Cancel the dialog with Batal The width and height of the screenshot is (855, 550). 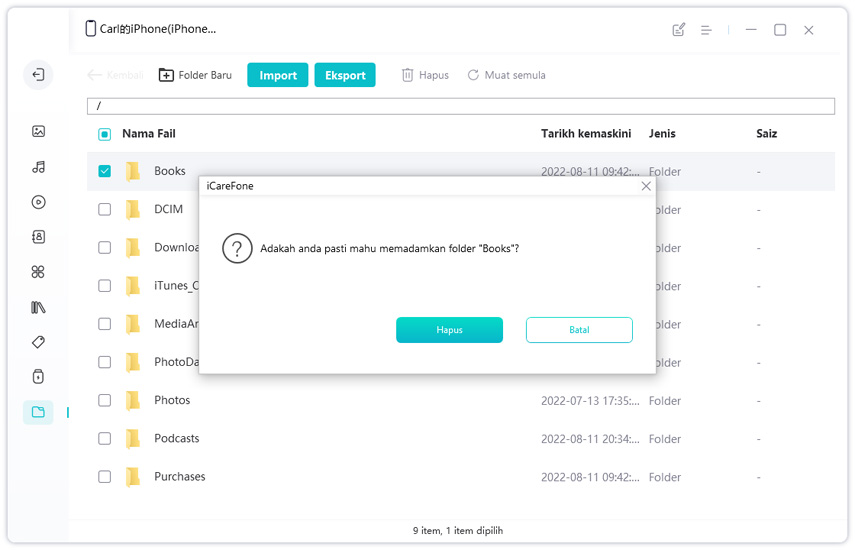579,330
